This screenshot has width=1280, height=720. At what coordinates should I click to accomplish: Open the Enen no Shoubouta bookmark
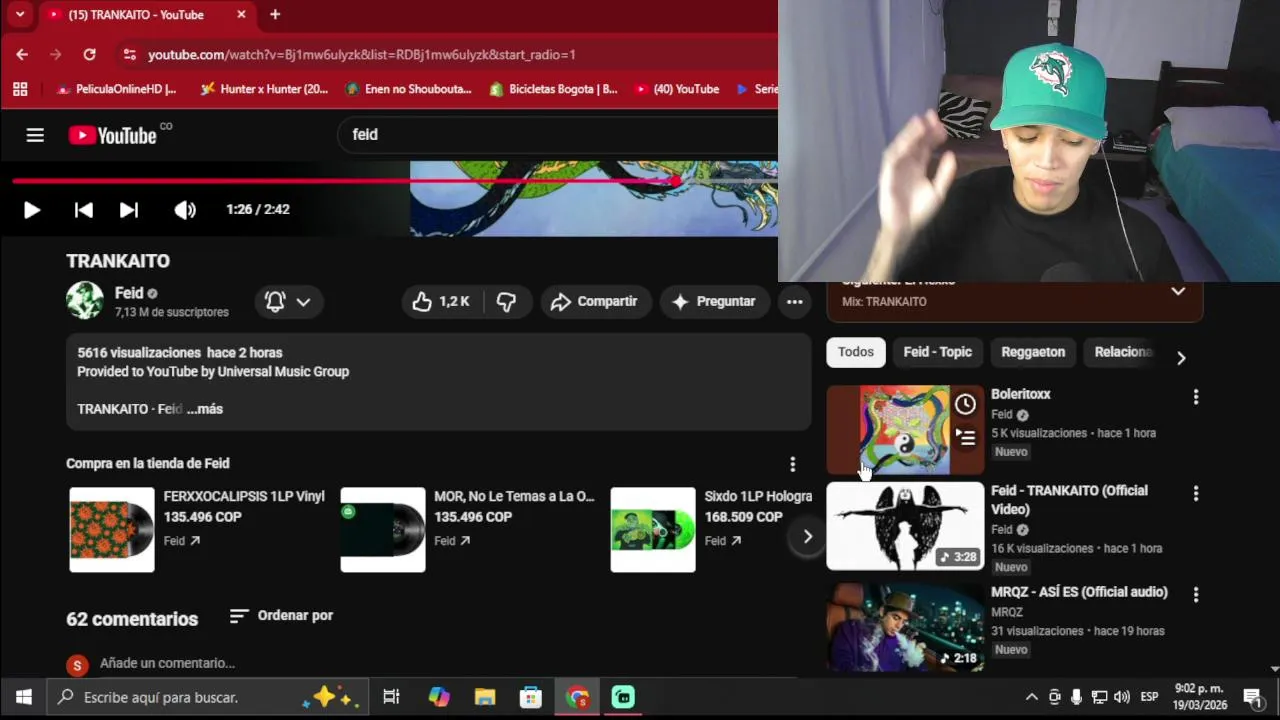(x=408, y=89)
